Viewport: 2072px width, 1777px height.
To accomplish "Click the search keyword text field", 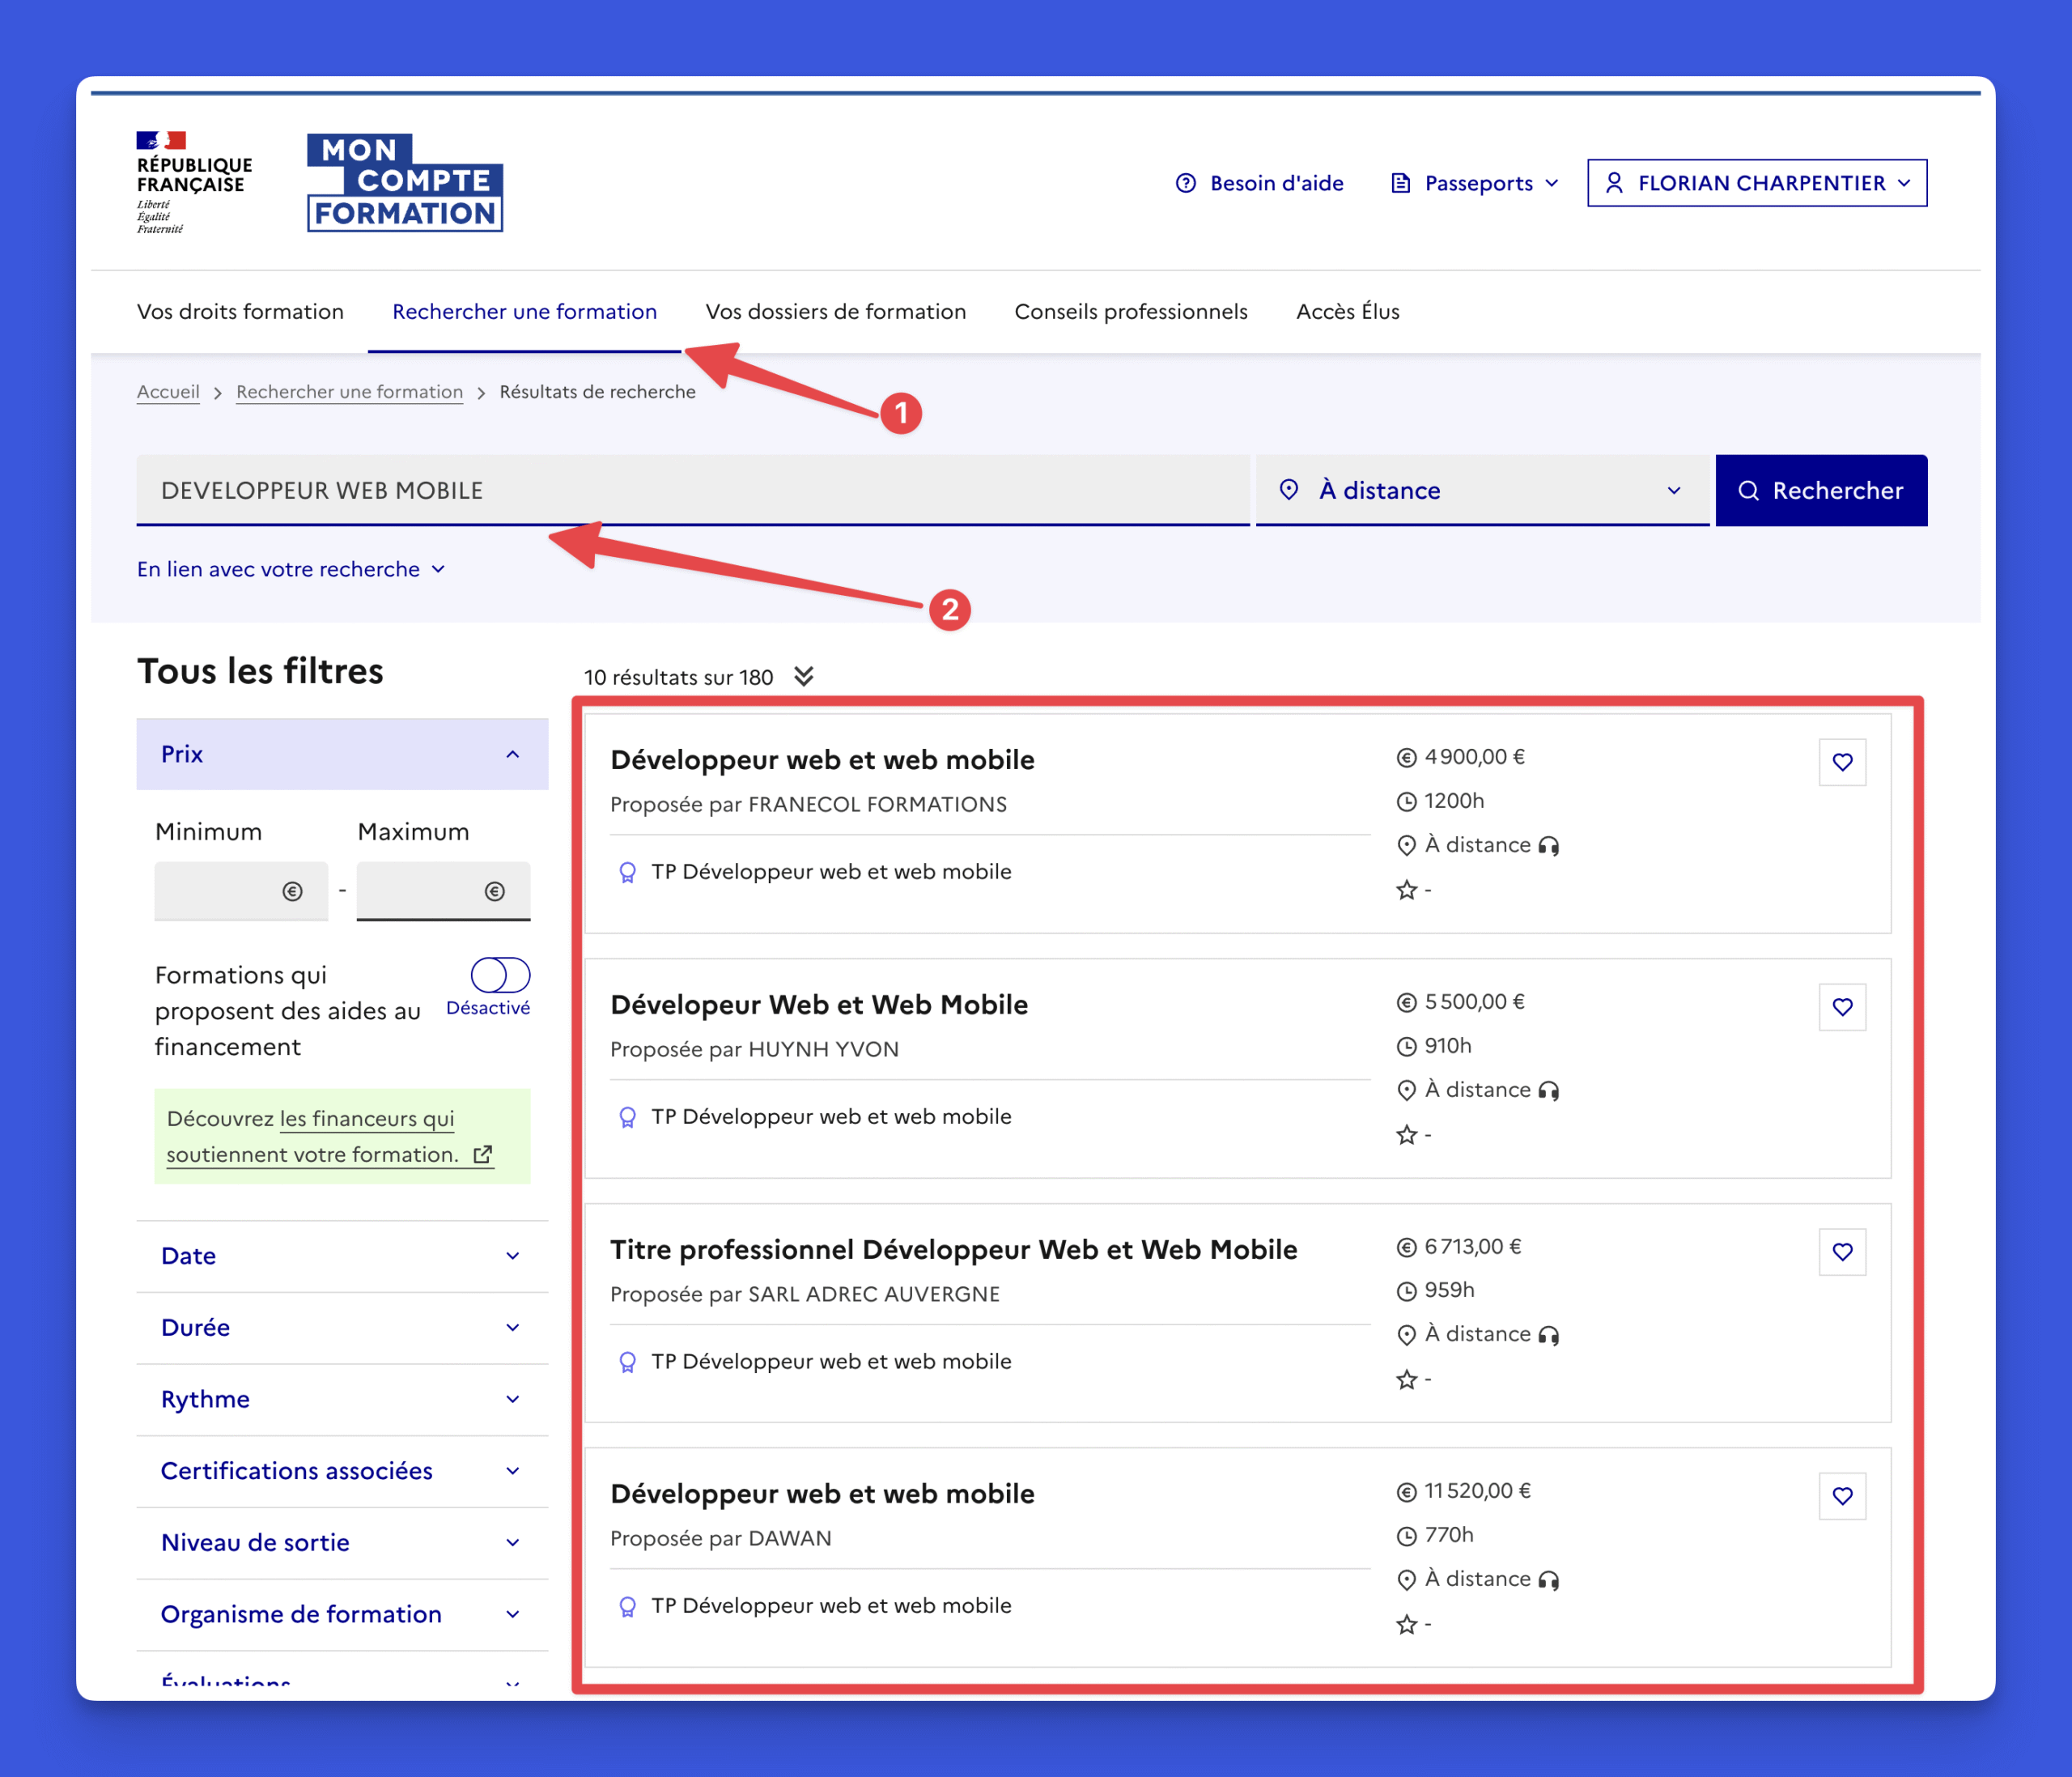I will click(692, 490).
